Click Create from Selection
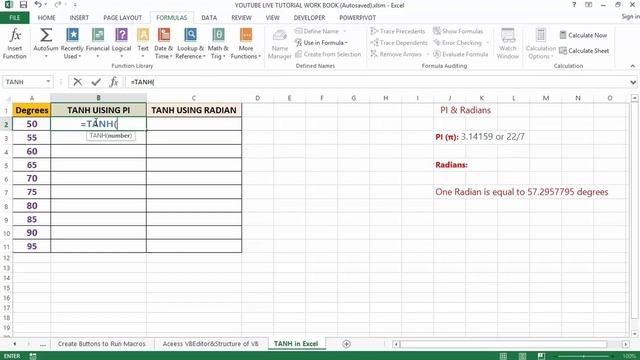640x360 pixels. [x=328, y=54]
